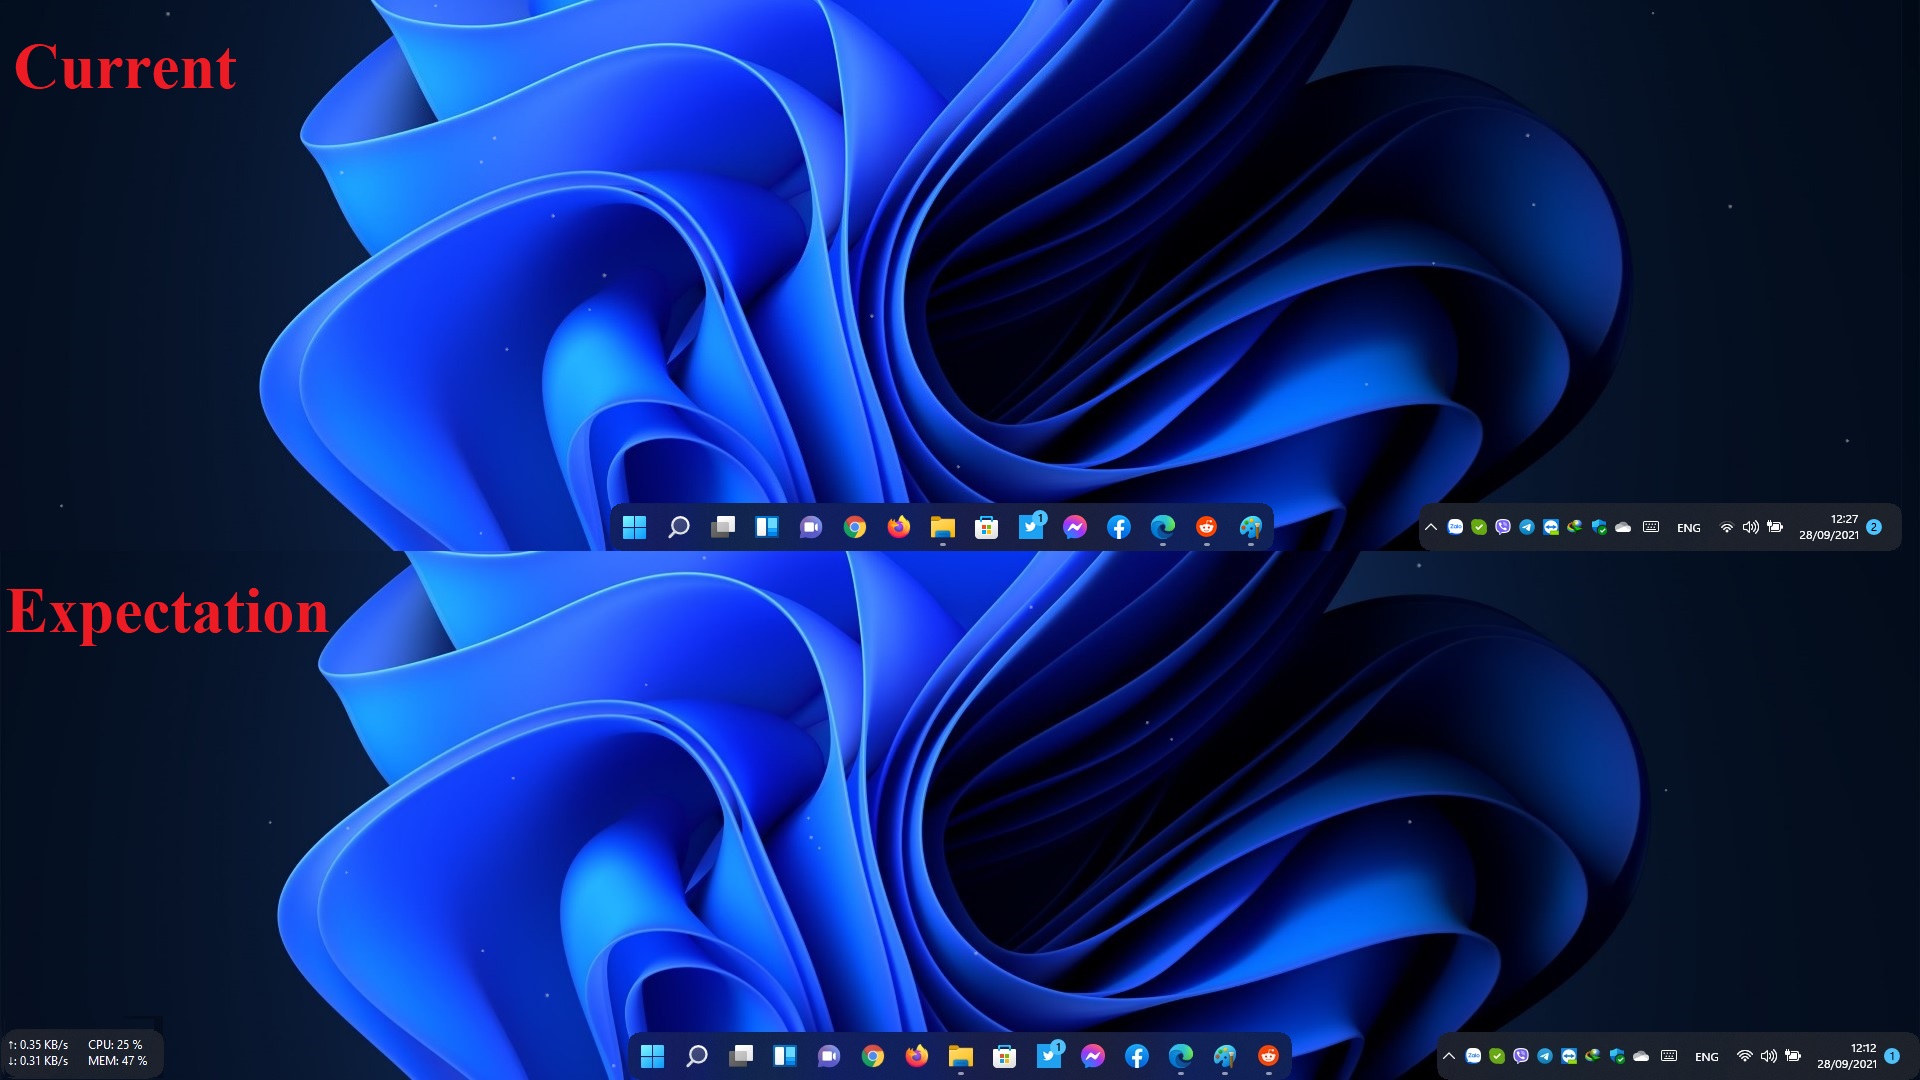This screenshot has height=1080, width=1920.
Task: Click the 12:12 clock and date
Action: coord(1847,1056)
